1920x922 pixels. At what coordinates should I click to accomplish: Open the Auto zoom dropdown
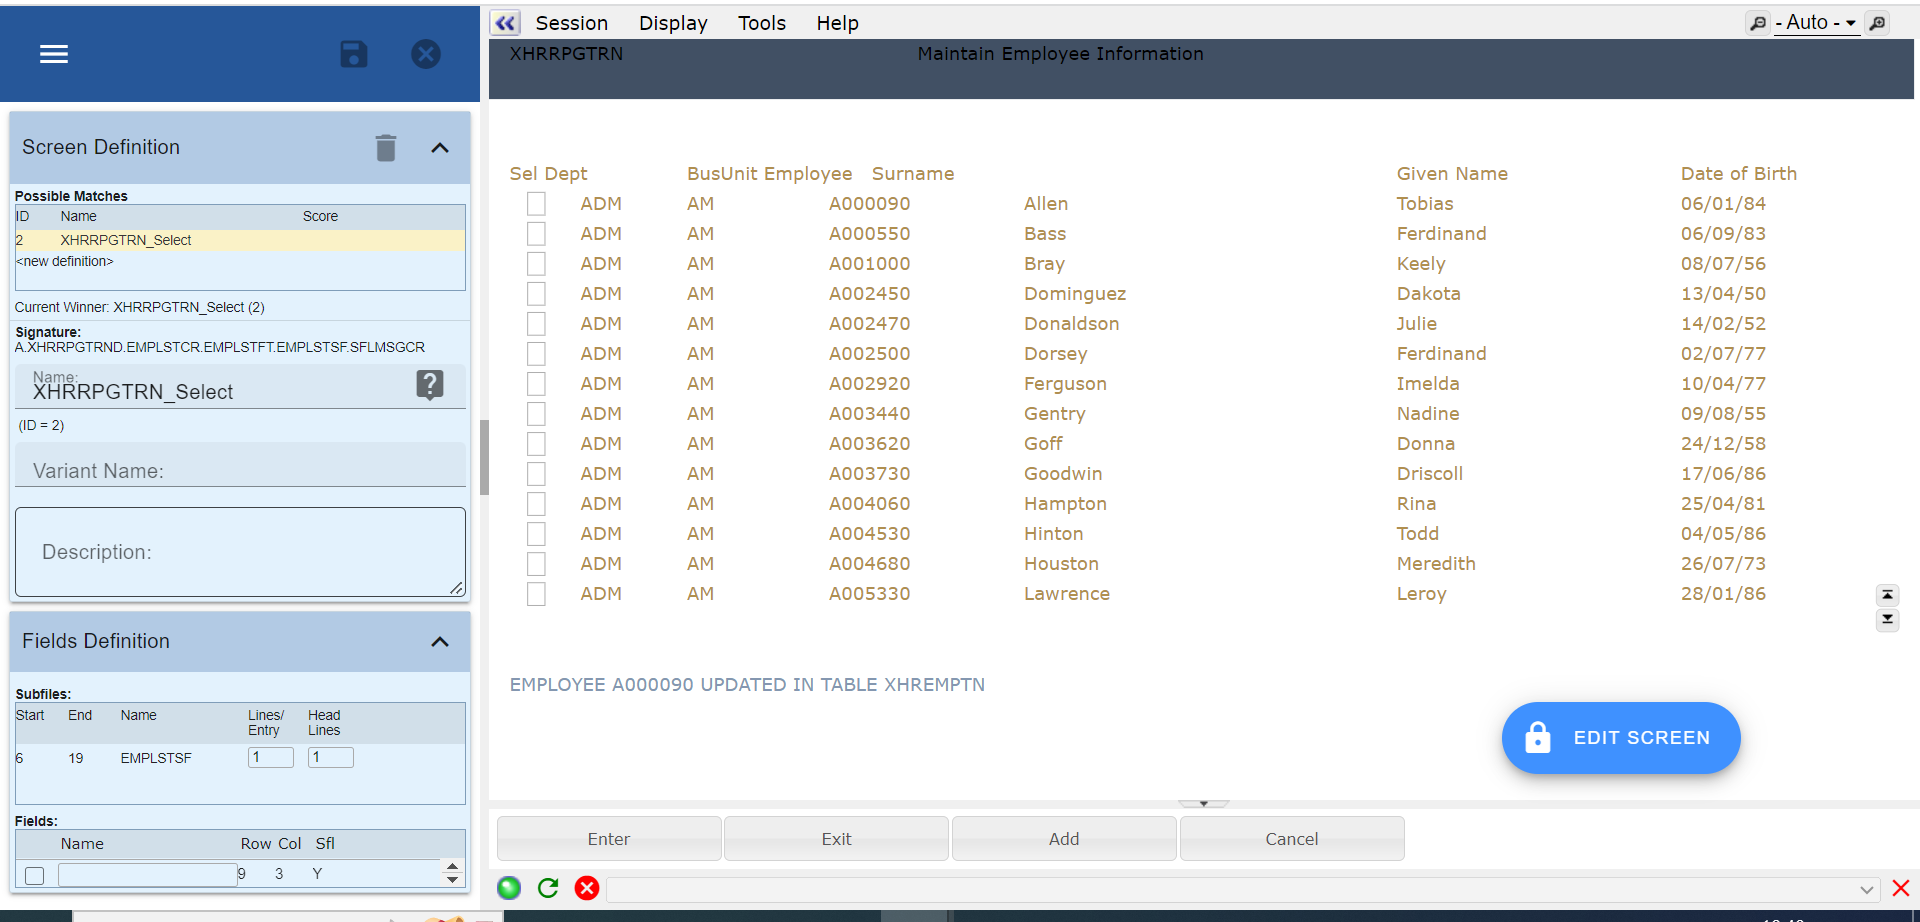pos(1817,23)
